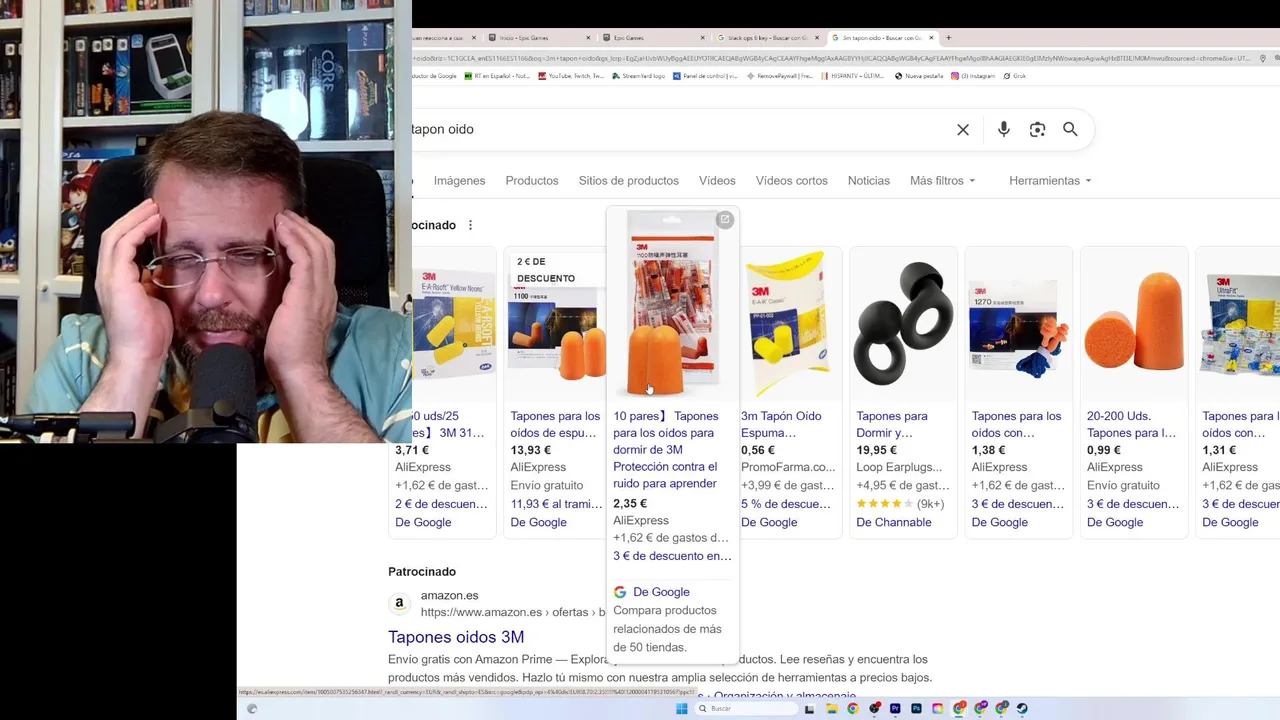Click the '2 € DE DESCUENTO' badge

[x=546, y=270]
